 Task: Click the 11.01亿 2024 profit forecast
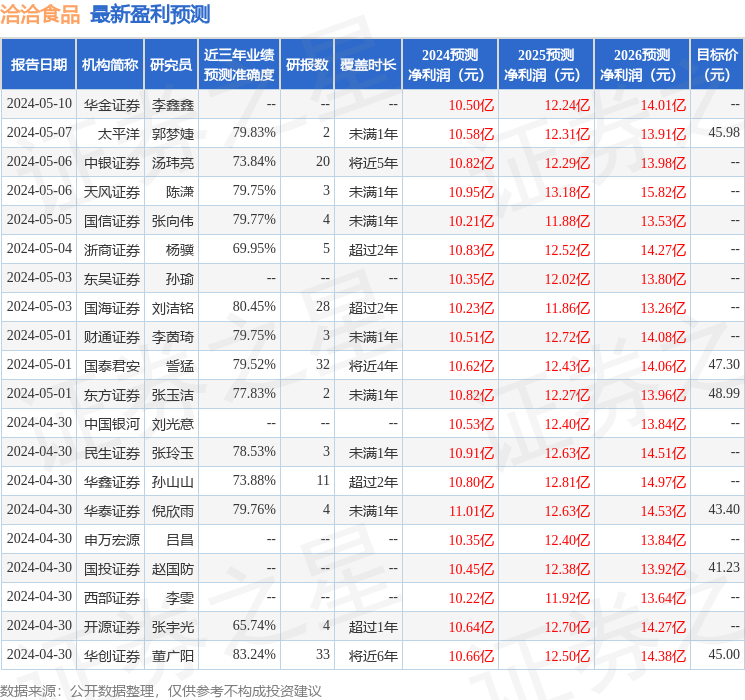[x=471, y=511]
